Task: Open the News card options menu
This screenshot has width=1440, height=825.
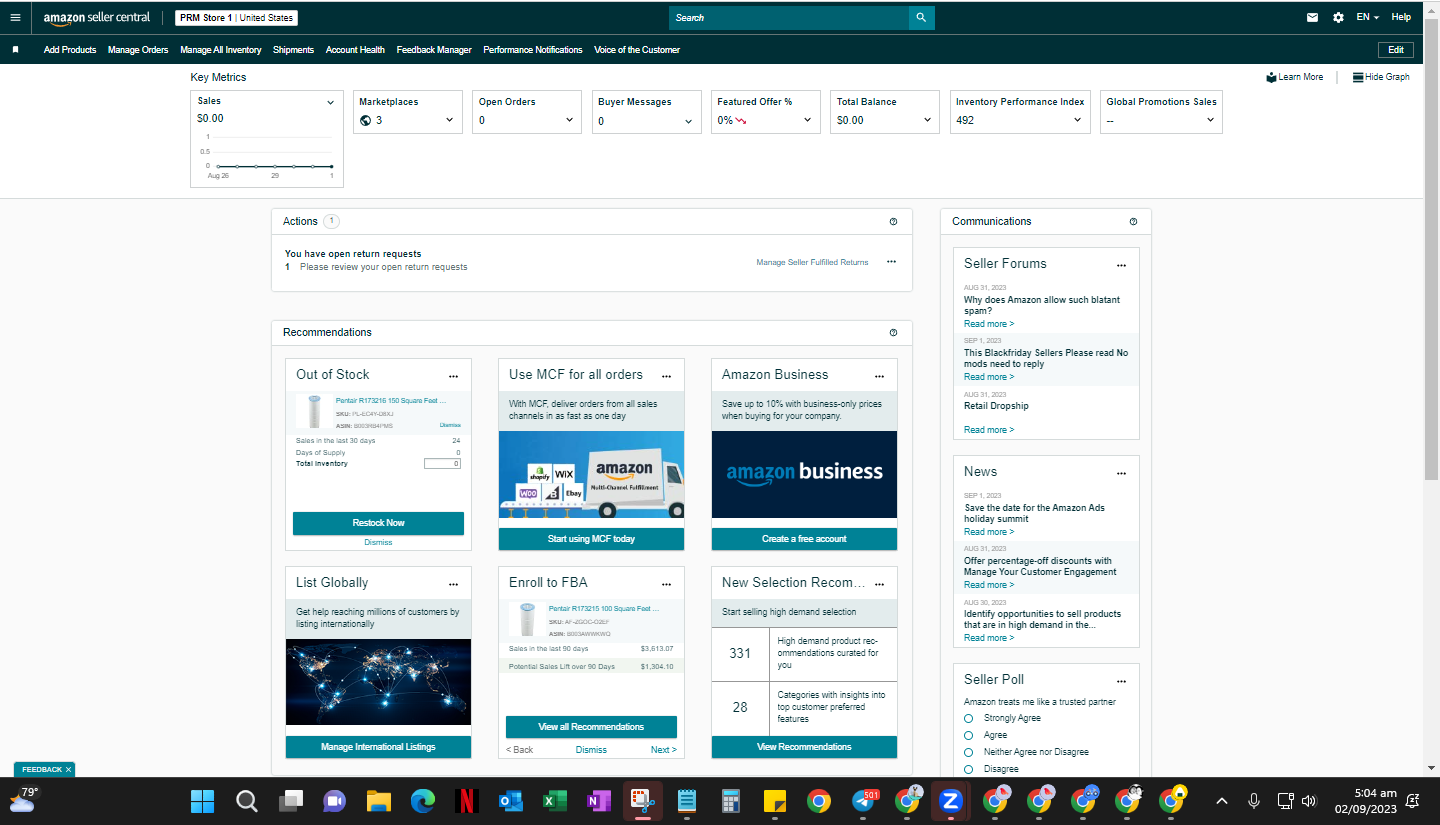Action: pos(1121,473)
